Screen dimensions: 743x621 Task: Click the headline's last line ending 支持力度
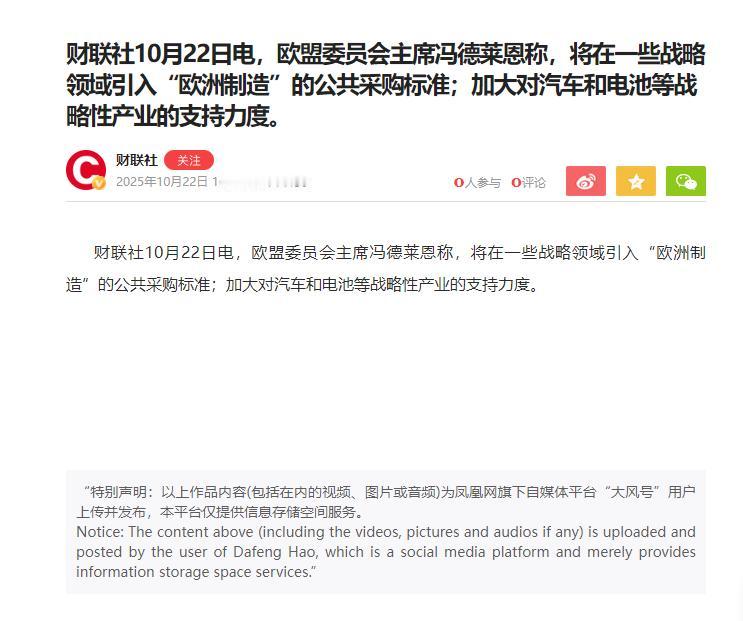(x=172, y=116)
